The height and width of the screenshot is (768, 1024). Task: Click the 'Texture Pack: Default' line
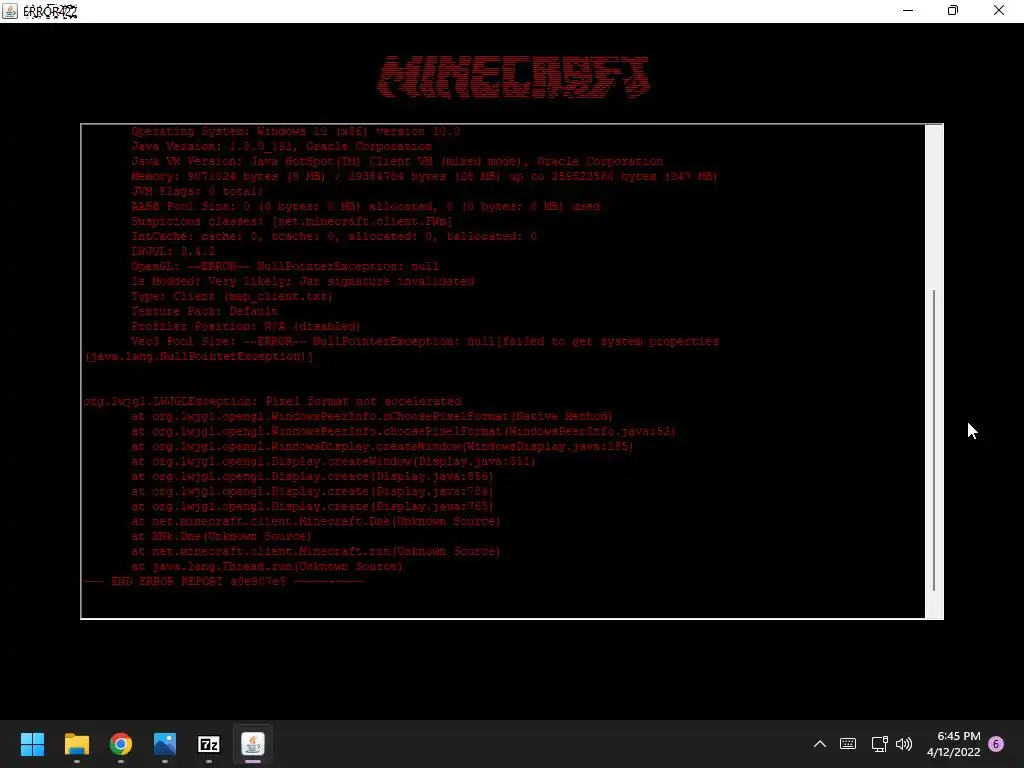[x=204, y=312]
